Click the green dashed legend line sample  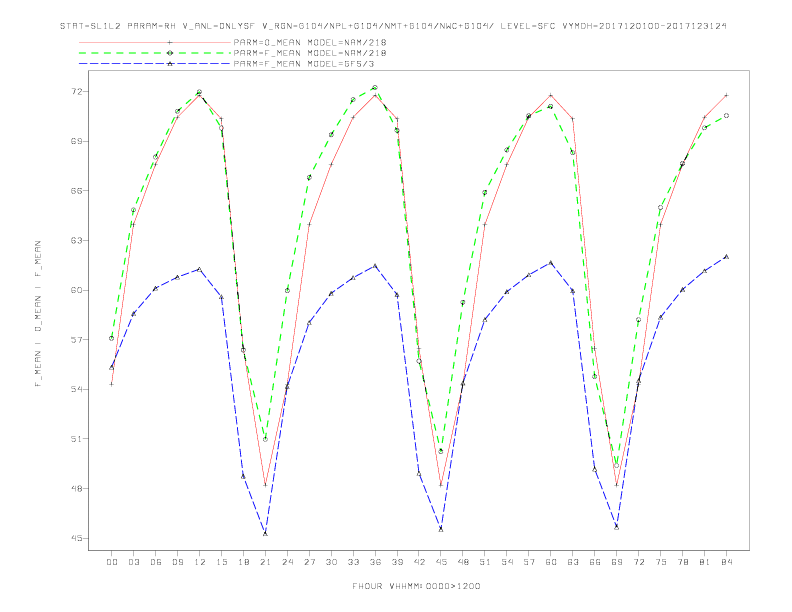[x=155, y=53]
